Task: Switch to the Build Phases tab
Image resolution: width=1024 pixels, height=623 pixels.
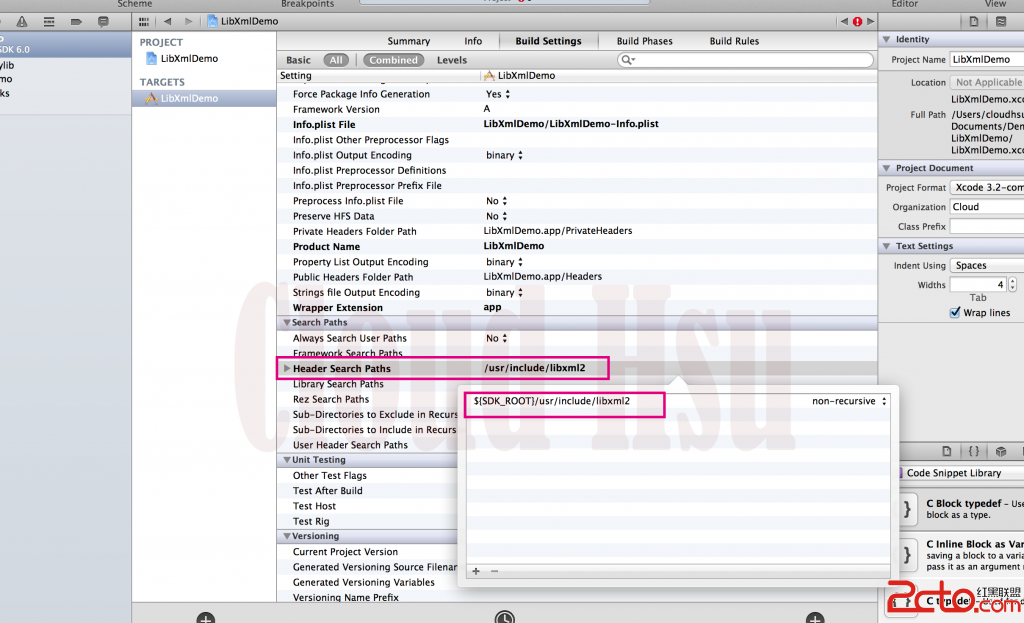Action: coord(645,41)
